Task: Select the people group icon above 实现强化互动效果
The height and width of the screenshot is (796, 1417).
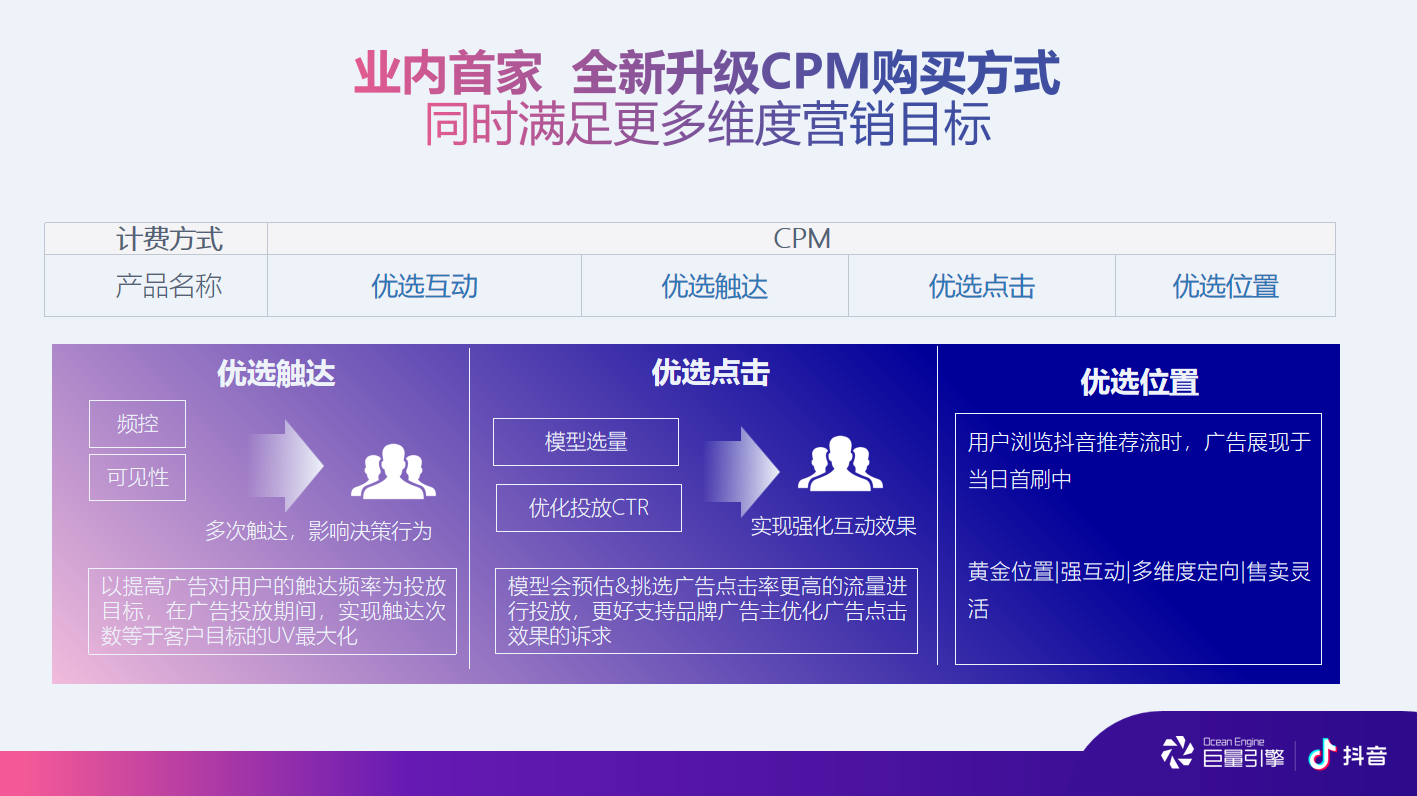Action: coord(840,464)
